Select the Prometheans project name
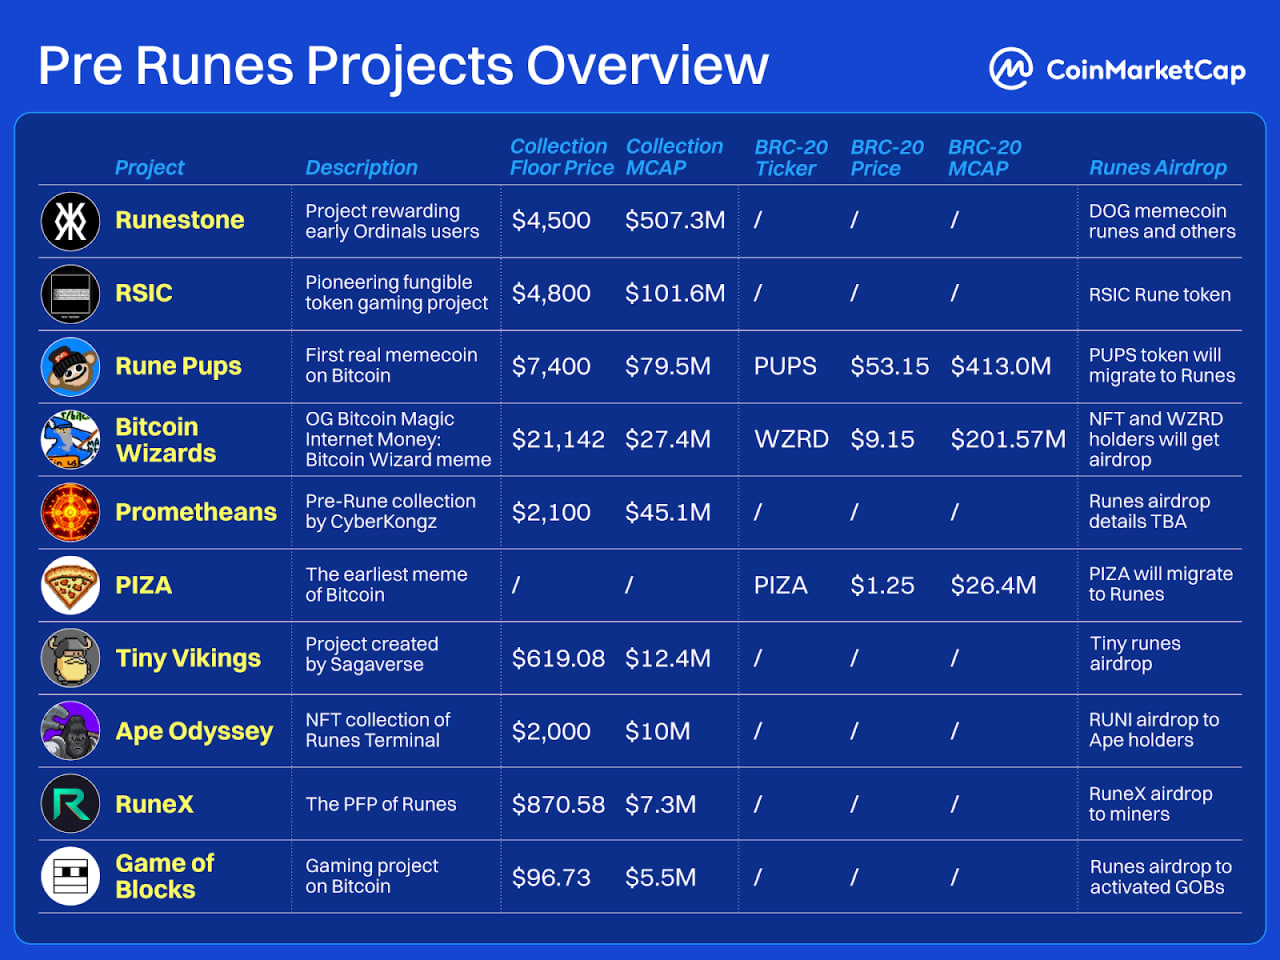Viewport: 1280px width, 960px height. coord(196,512)
